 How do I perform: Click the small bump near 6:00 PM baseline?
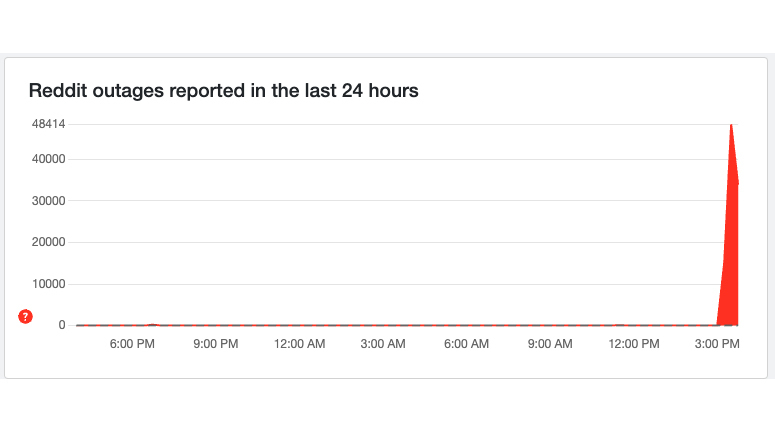(x=152, y=325)
